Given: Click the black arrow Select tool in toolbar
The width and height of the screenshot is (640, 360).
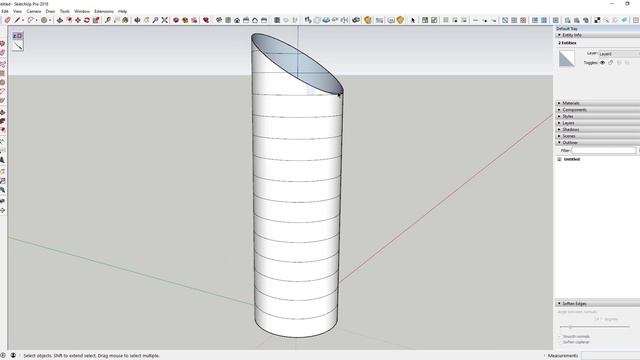Looking at the screenshot, I should [x=412, y=20].
